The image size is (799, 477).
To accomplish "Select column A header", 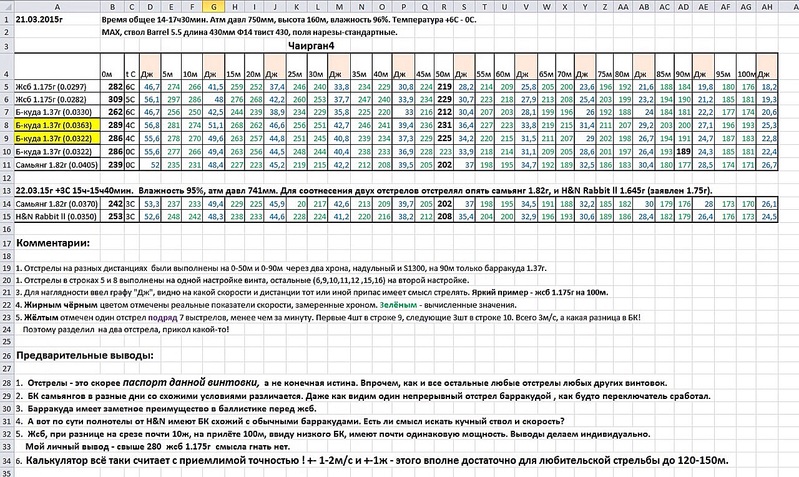I will (x=57, y=7).
